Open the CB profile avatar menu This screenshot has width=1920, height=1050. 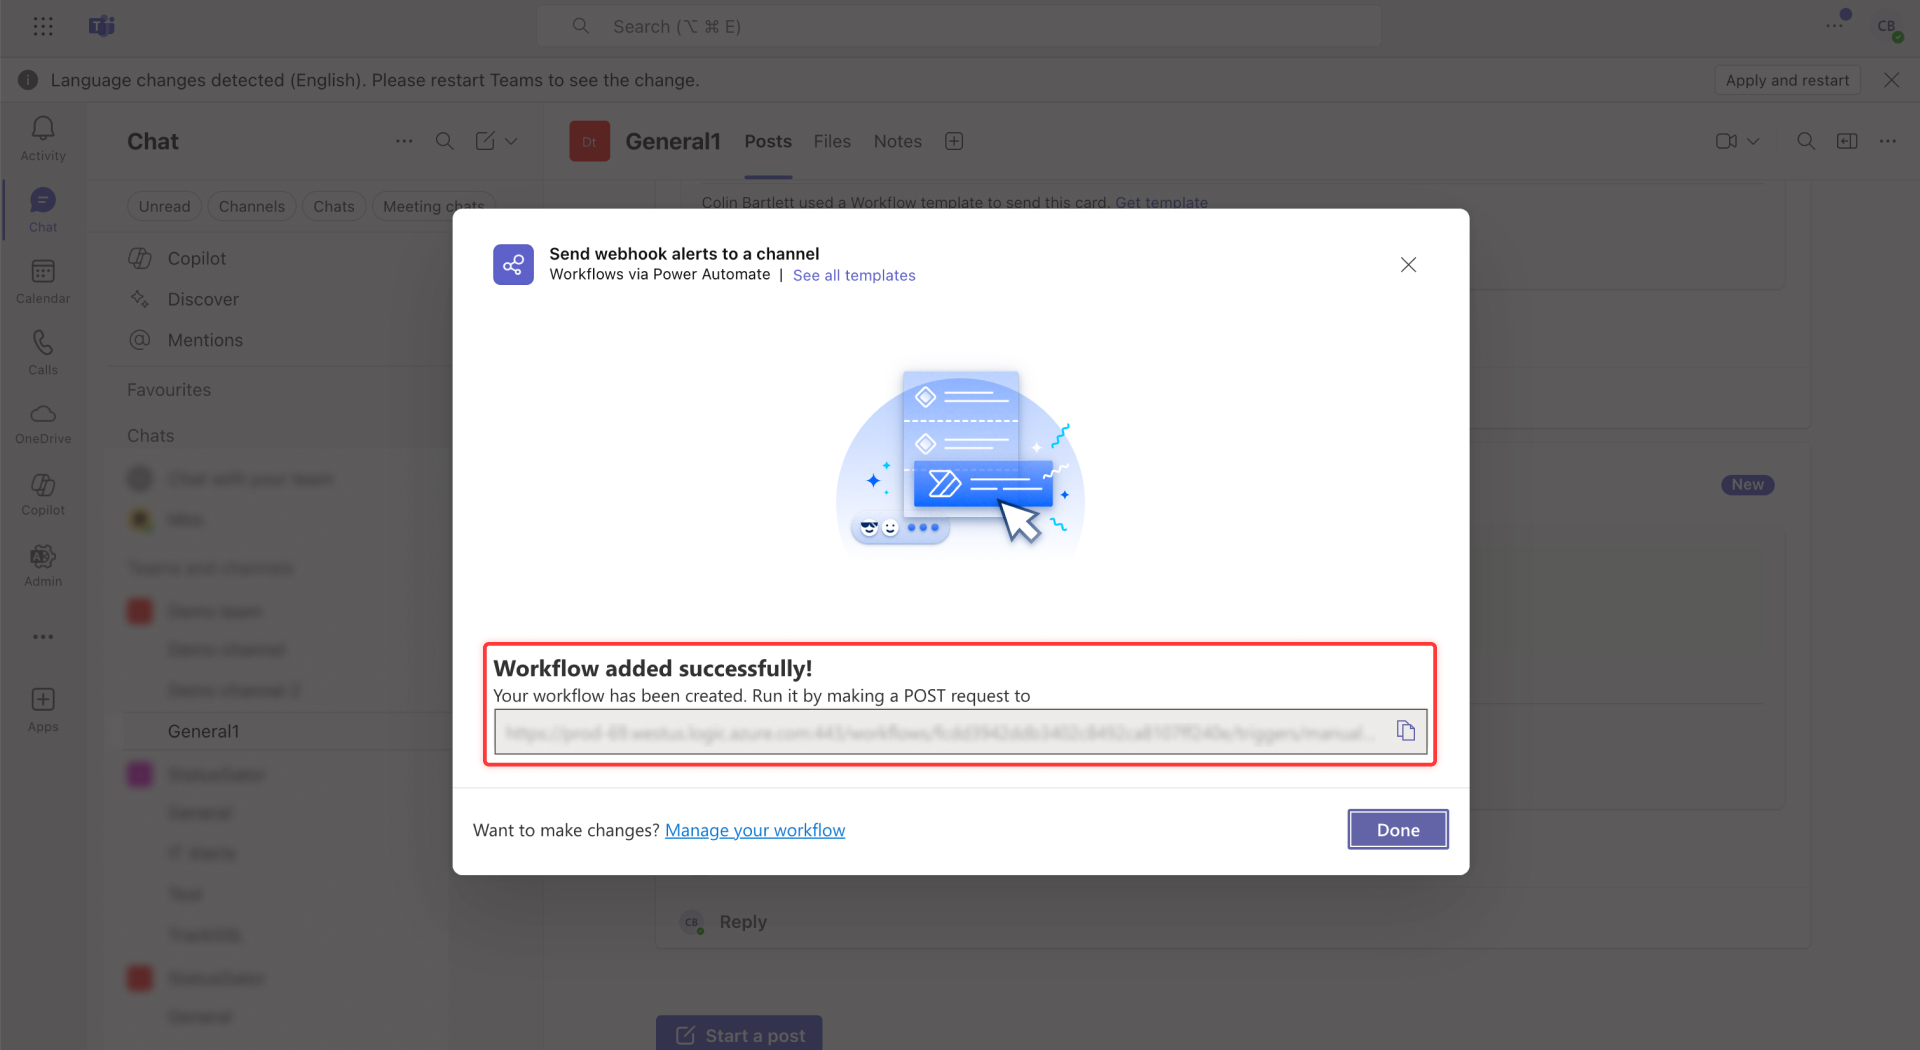[1887, 27]
